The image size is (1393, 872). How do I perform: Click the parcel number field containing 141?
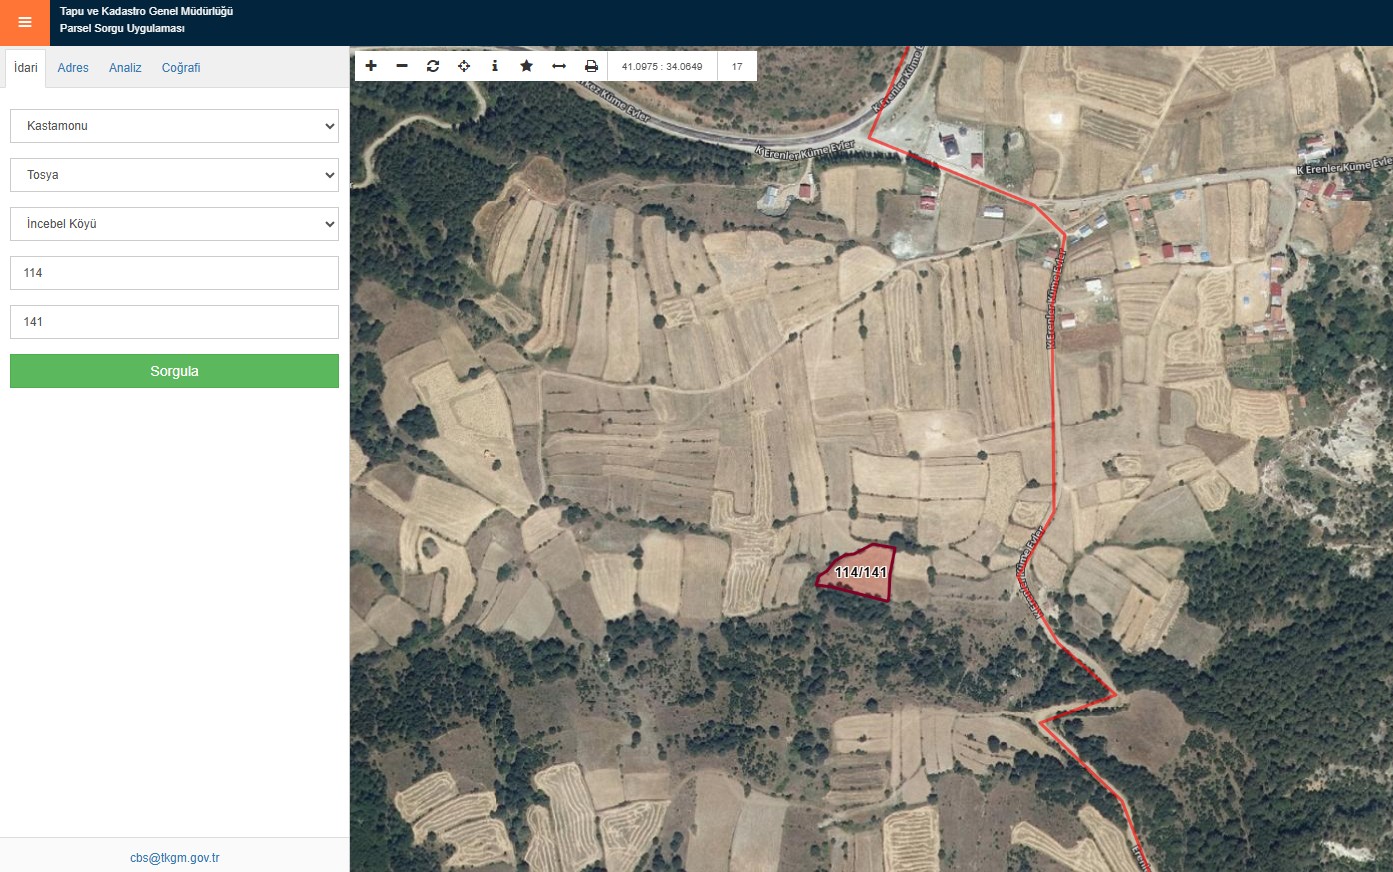(174, 322)
